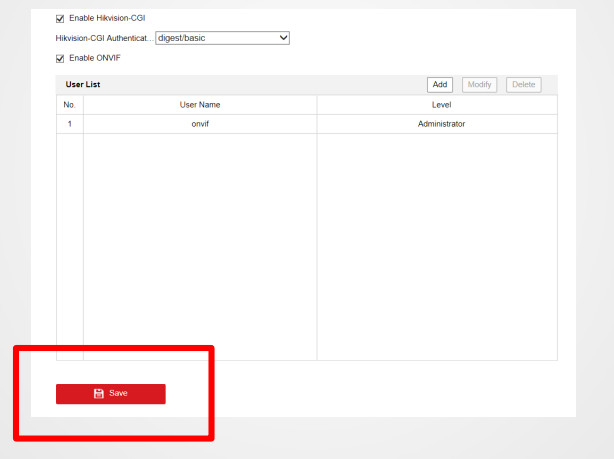Viewport: 614px width, 459px height.
Task: Click the No. column header
Action: [69, 105]
